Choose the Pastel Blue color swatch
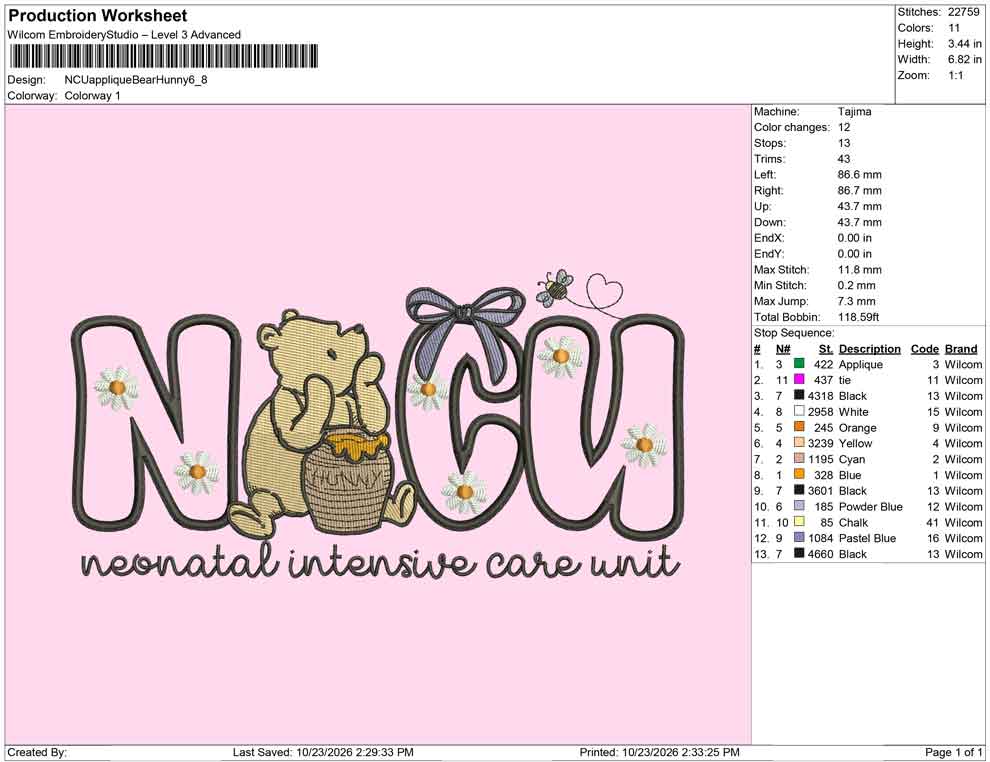 tap(799, 537)
